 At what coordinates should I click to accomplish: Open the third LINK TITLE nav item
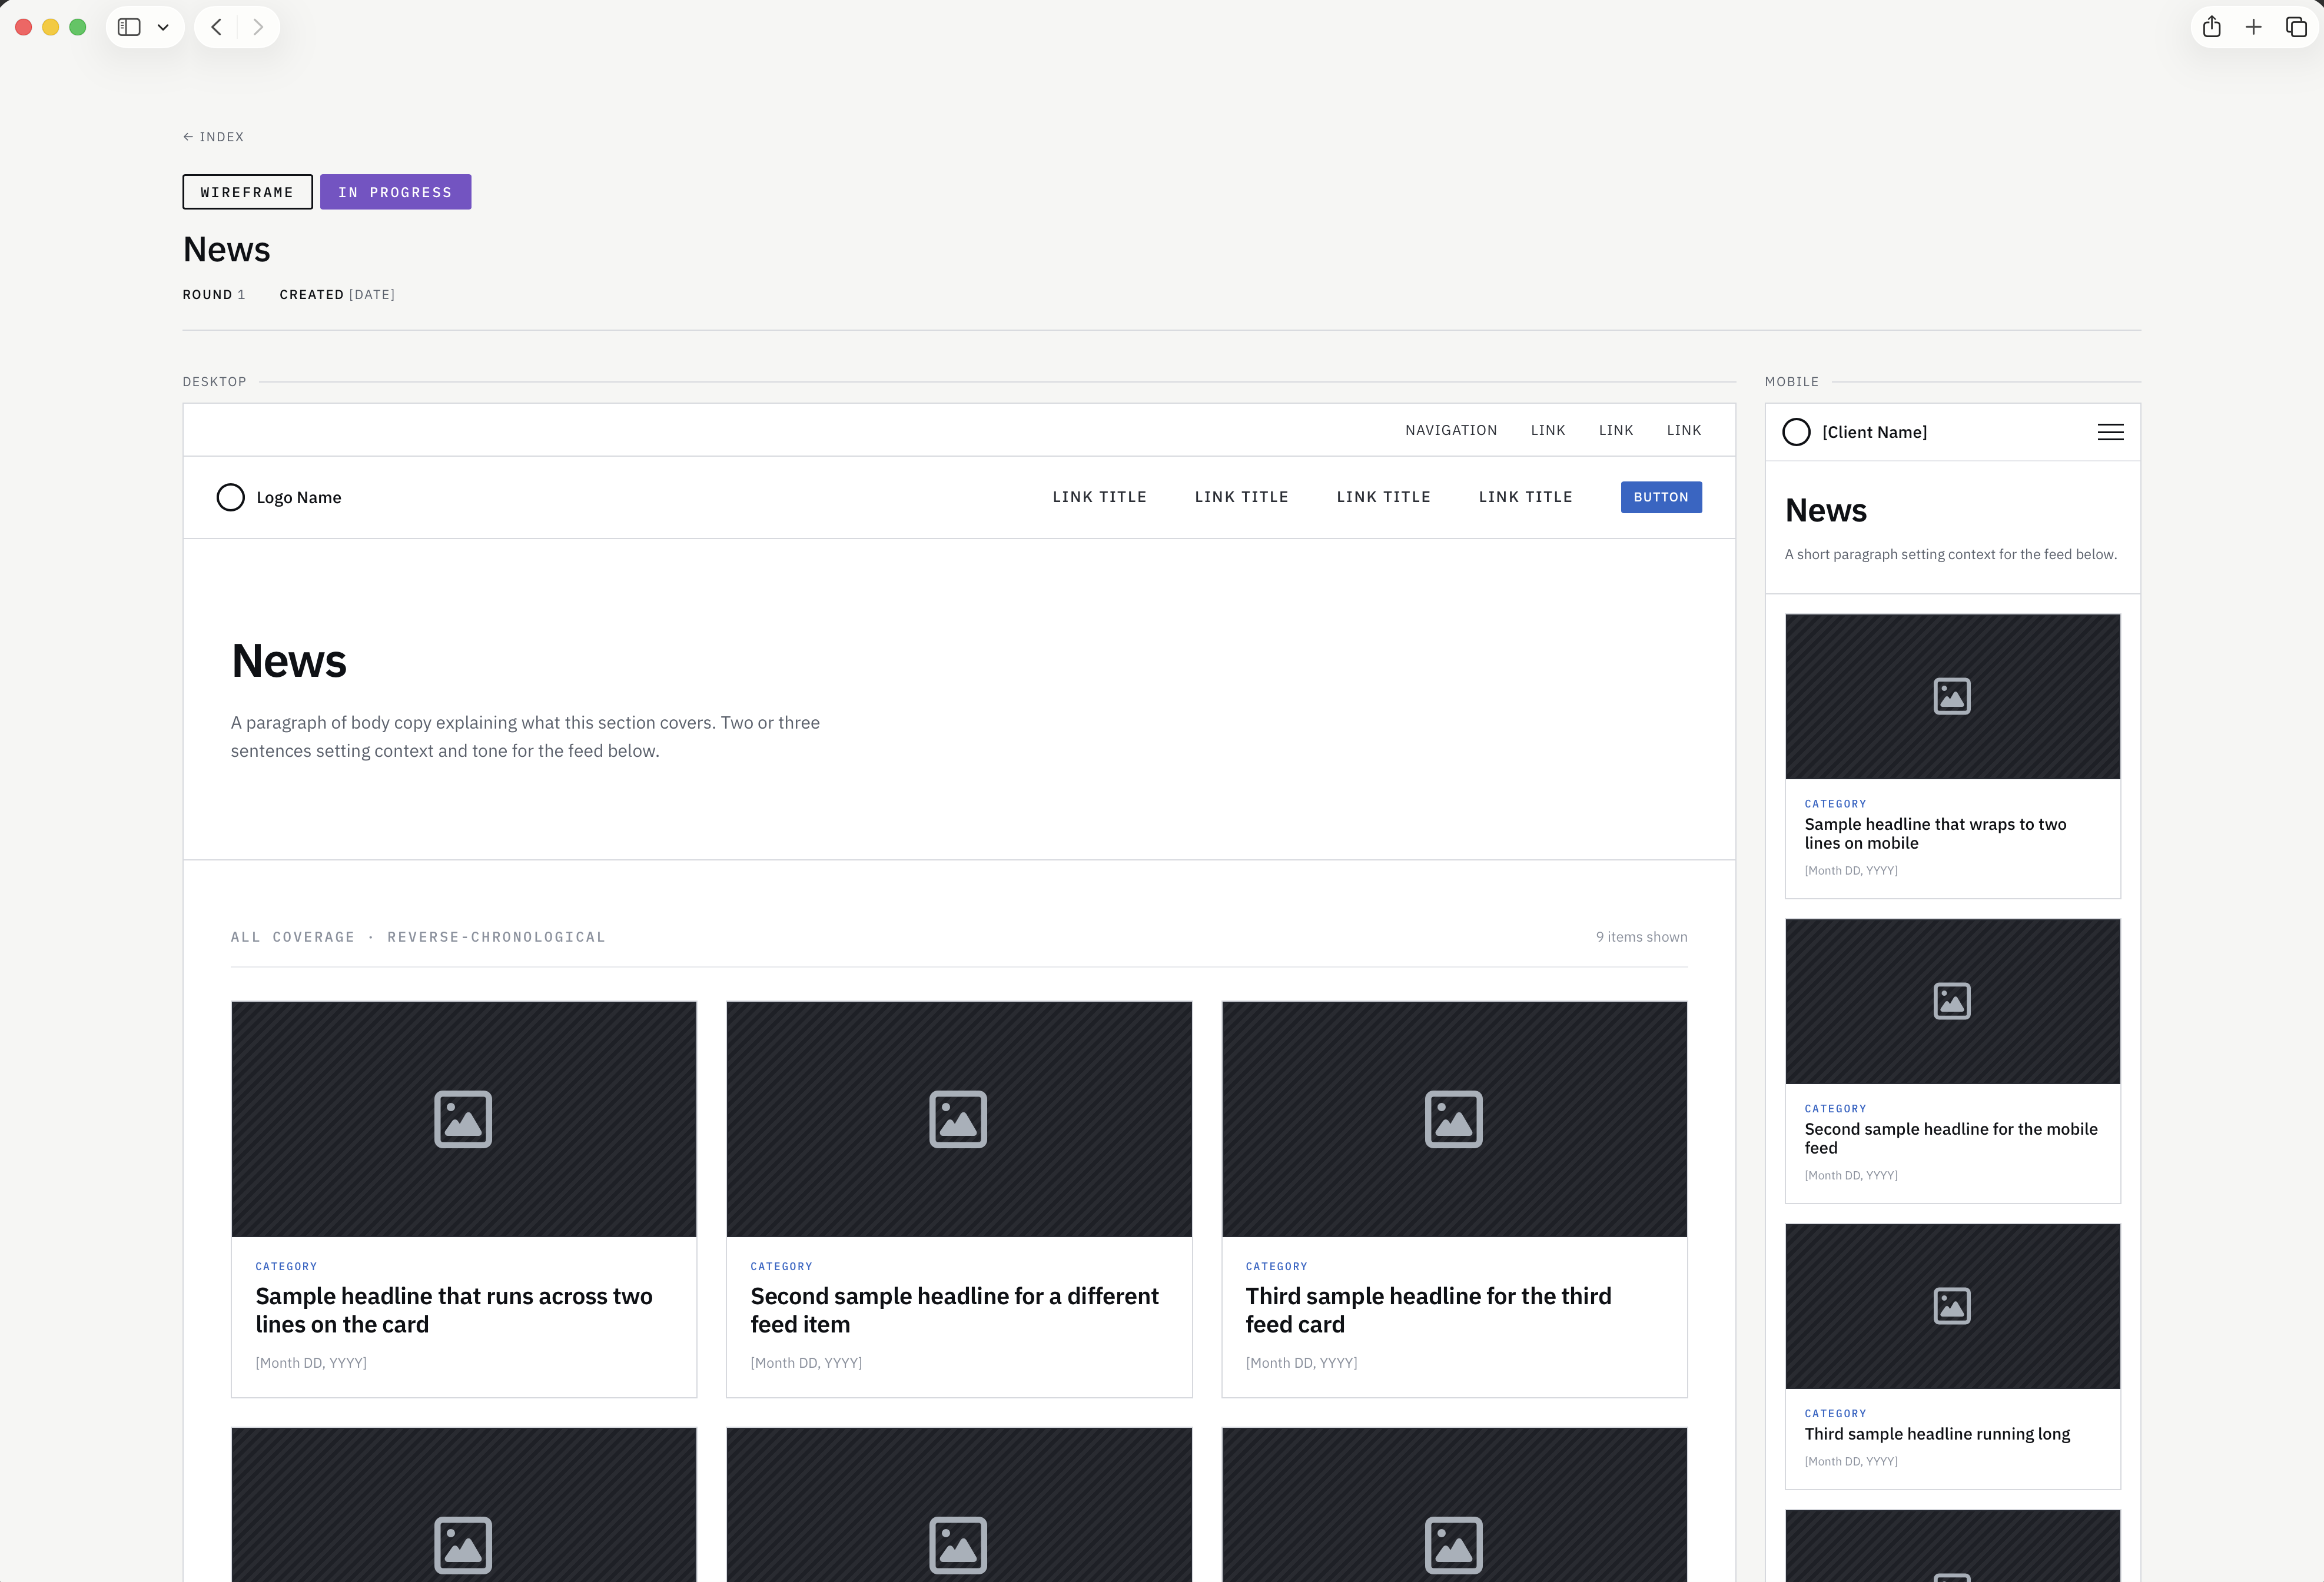[1383, 497]
